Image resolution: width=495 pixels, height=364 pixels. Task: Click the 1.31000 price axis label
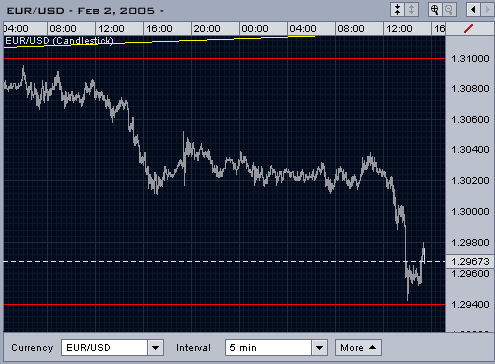(470, 59)
